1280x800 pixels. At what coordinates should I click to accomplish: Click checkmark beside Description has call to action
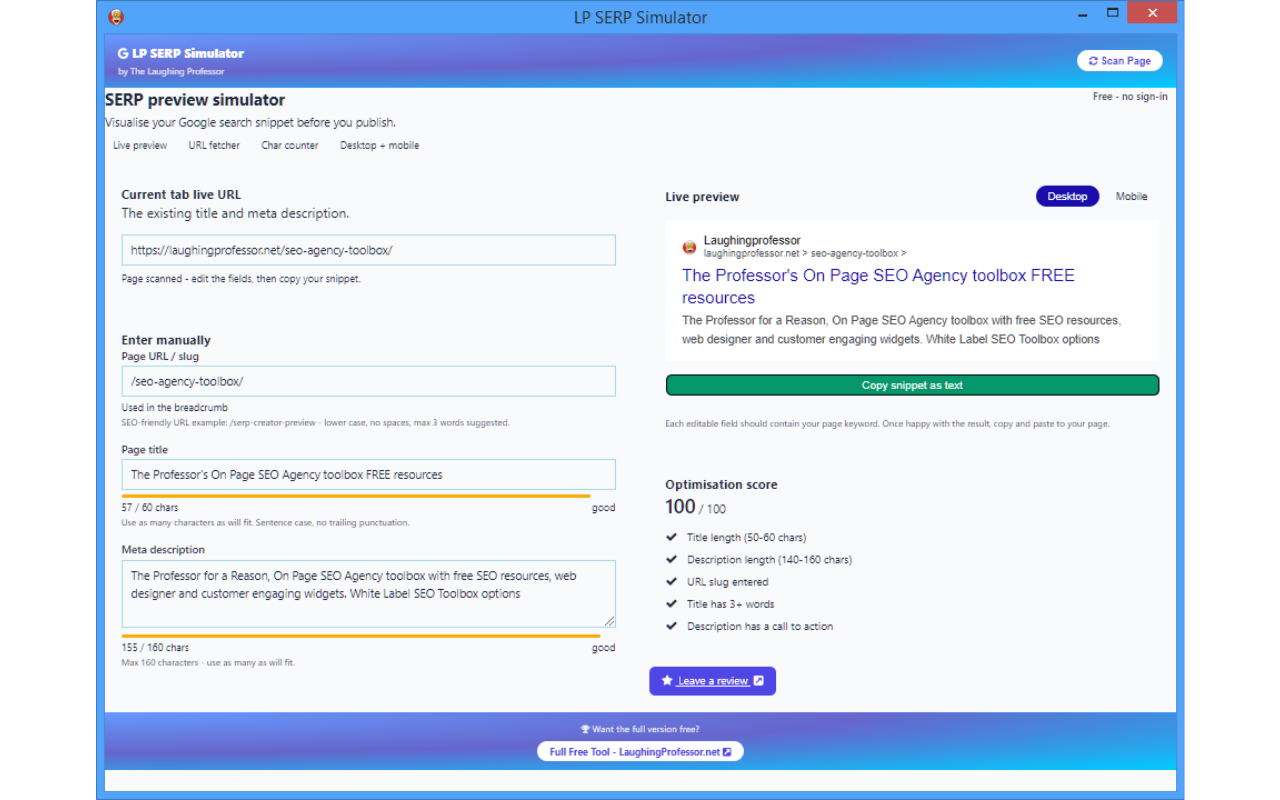coord(672,626)
